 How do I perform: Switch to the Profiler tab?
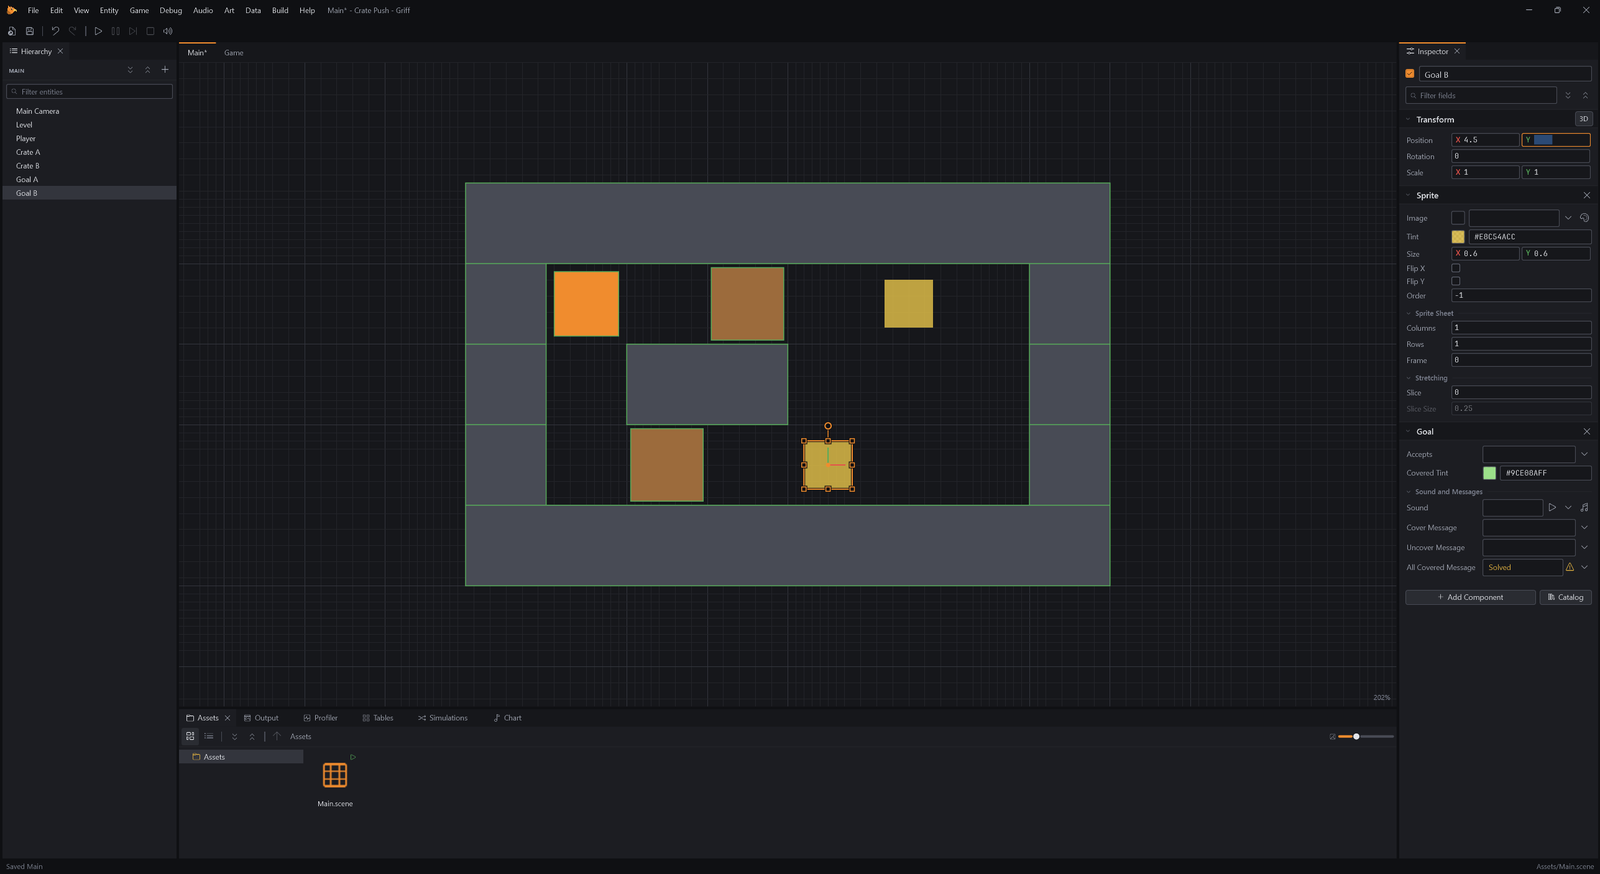point(321,718)
